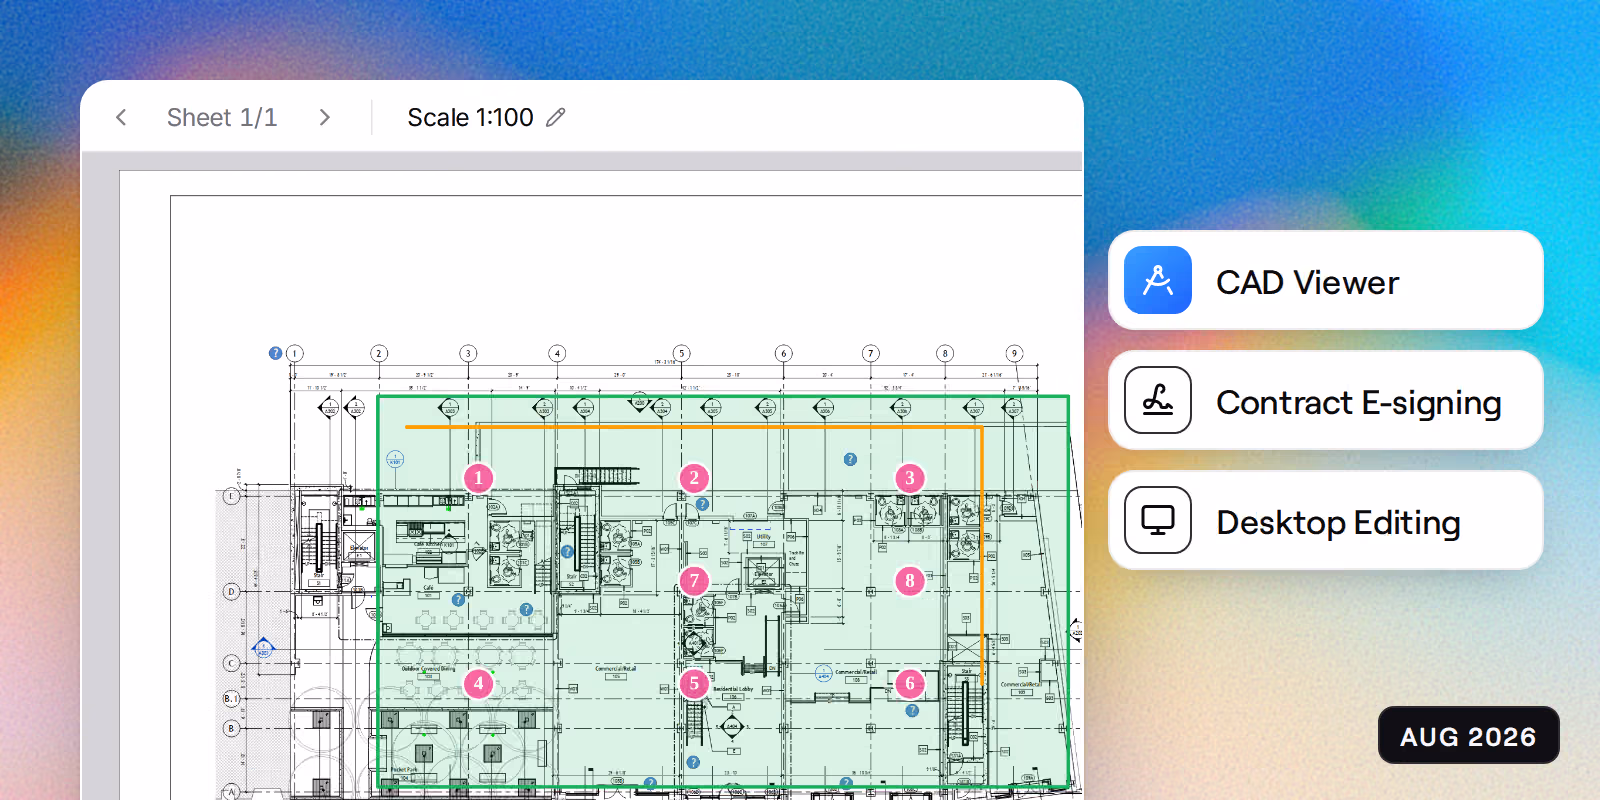Image resolution: width=1600 pixels, height=800 pixels.
Task: Open the Contract E-signing card
Action: tap(1326, 400)
